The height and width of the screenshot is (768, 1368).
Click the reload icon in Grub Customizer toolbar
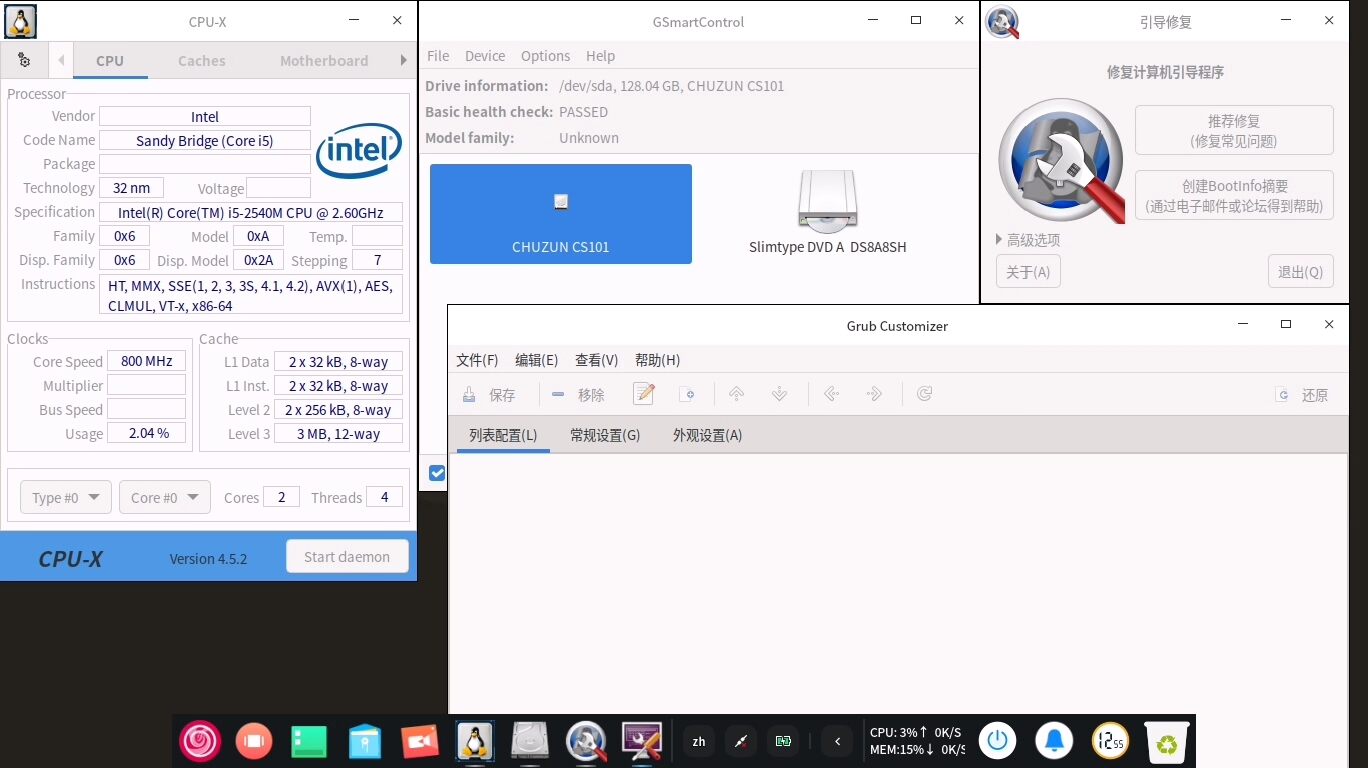pyautogui.click(x=924, y=395)
